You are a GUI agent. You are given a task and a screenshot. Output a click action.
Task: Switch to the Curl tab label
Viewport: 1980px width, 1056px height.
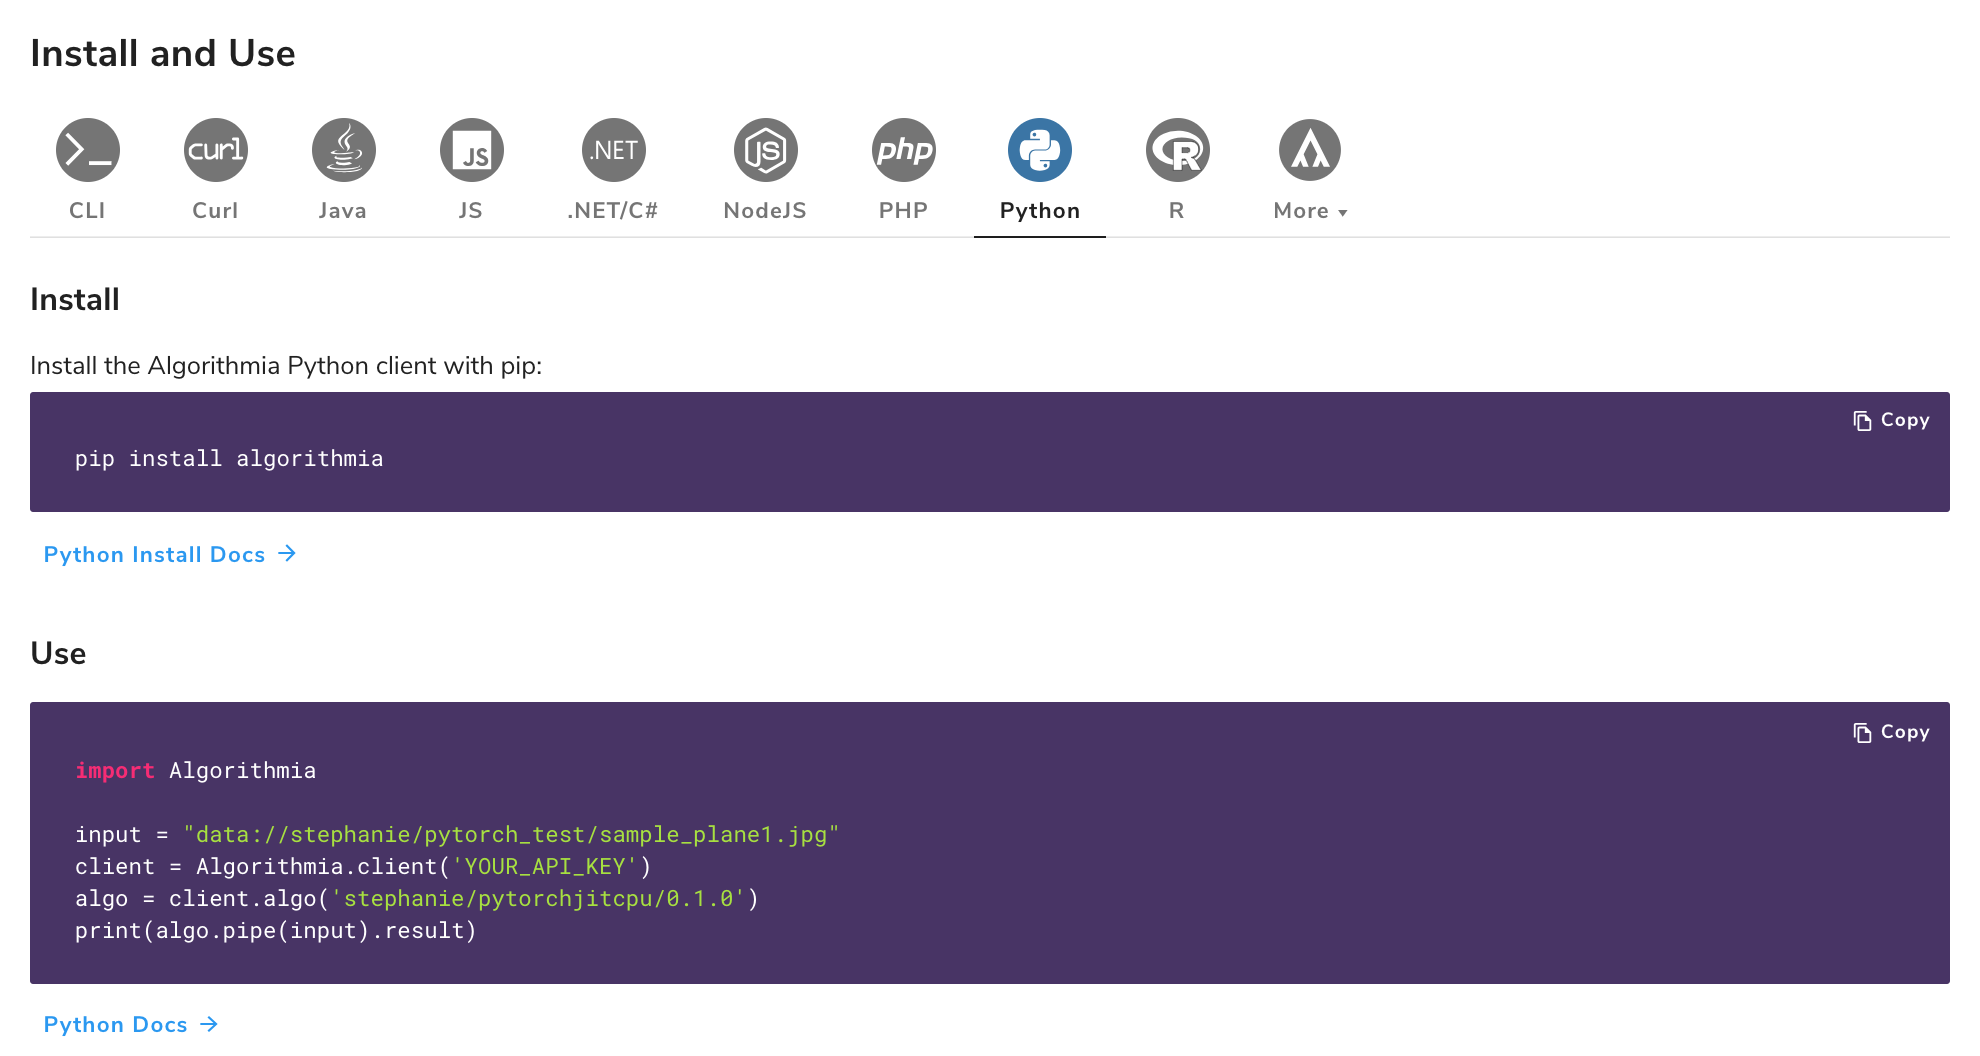point(215,211)
